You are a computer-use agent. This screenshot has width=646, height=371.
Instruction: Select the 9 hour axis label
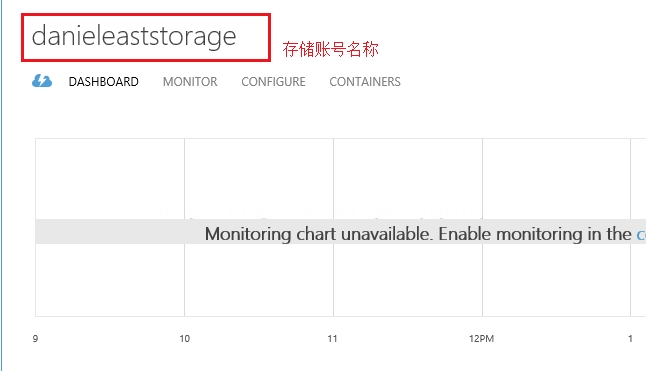point(35,338)
